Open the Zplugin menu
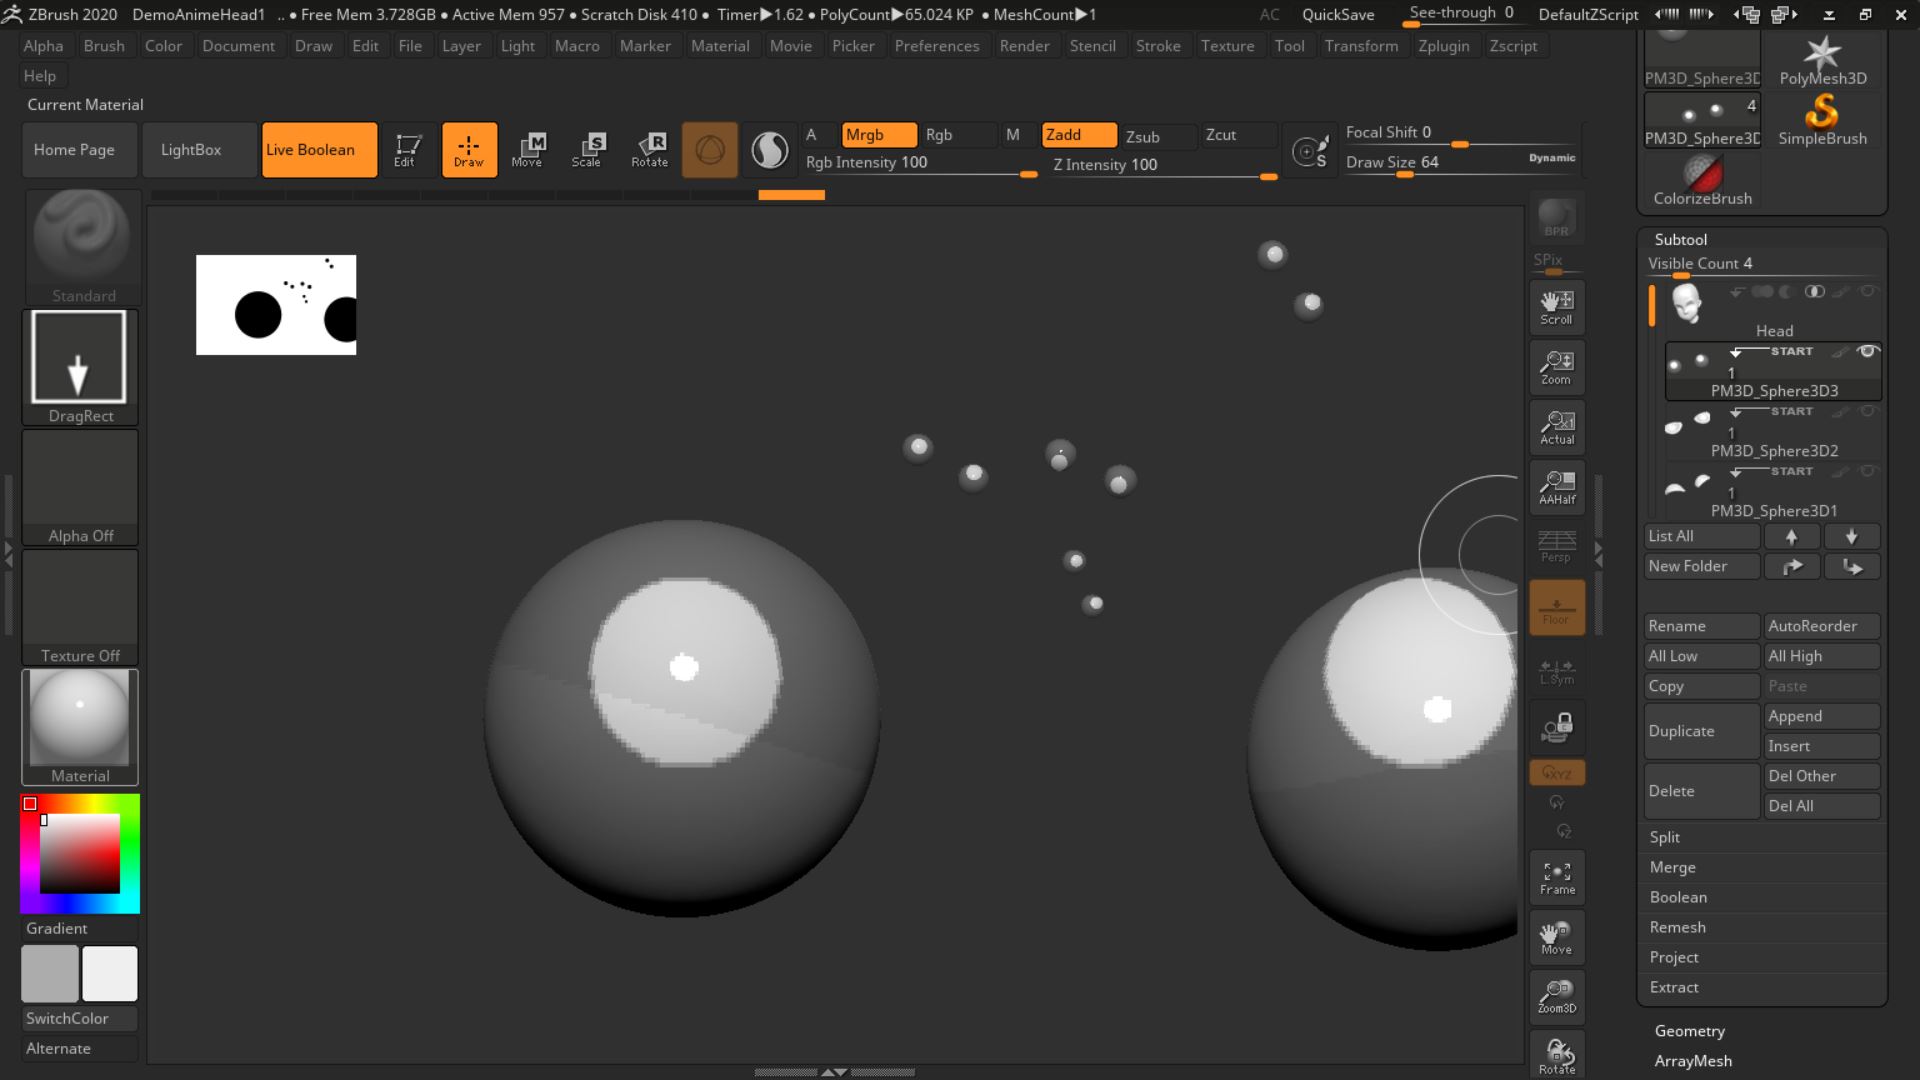1920x1080 pixels. pyautogui.click(x=1443, y=46)
